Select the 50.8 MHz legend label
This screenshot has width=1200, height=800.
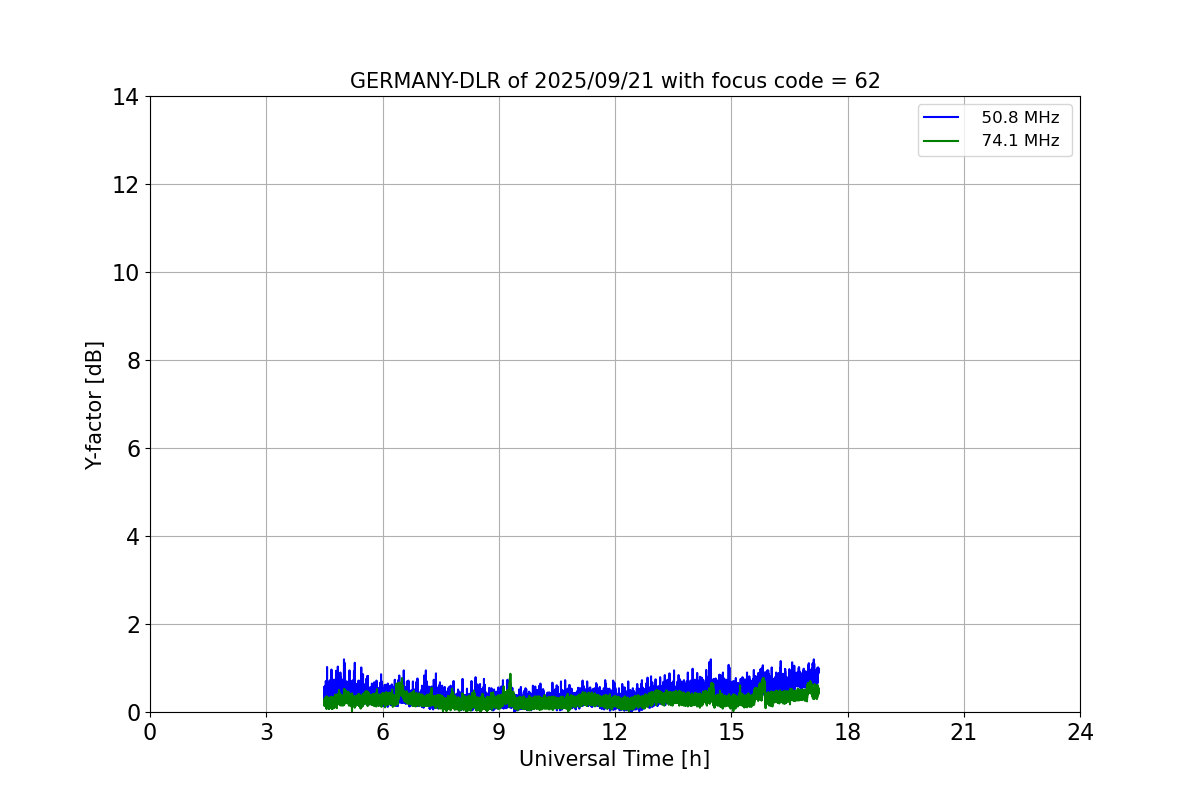click(x=1020, y=118)
